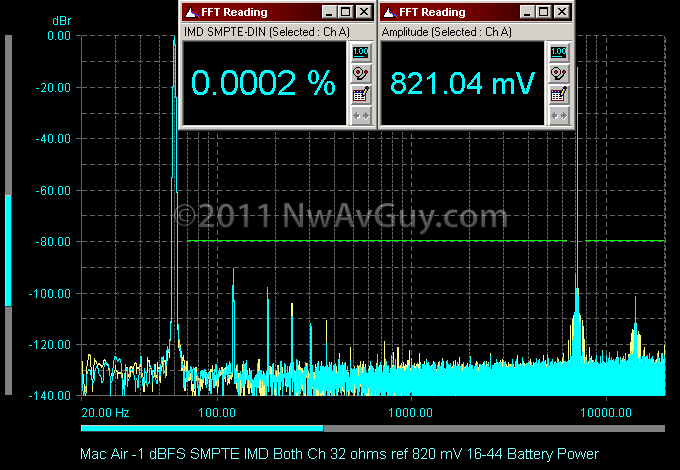Click the 1000.00 frequency axis label
Viewport: 680px width, 470px height.
click(410, 412)
